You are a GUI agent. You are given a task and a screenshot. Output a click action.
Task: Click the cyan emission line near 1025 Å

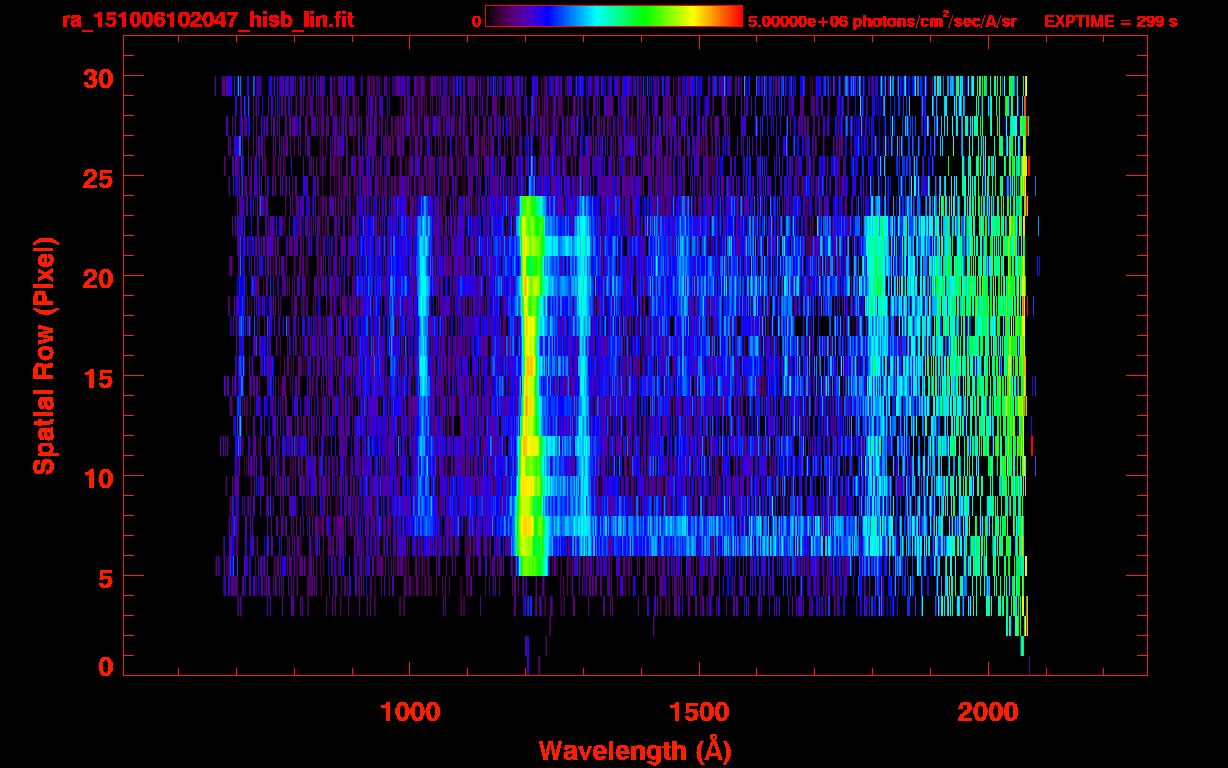click(x=424, y=366)
